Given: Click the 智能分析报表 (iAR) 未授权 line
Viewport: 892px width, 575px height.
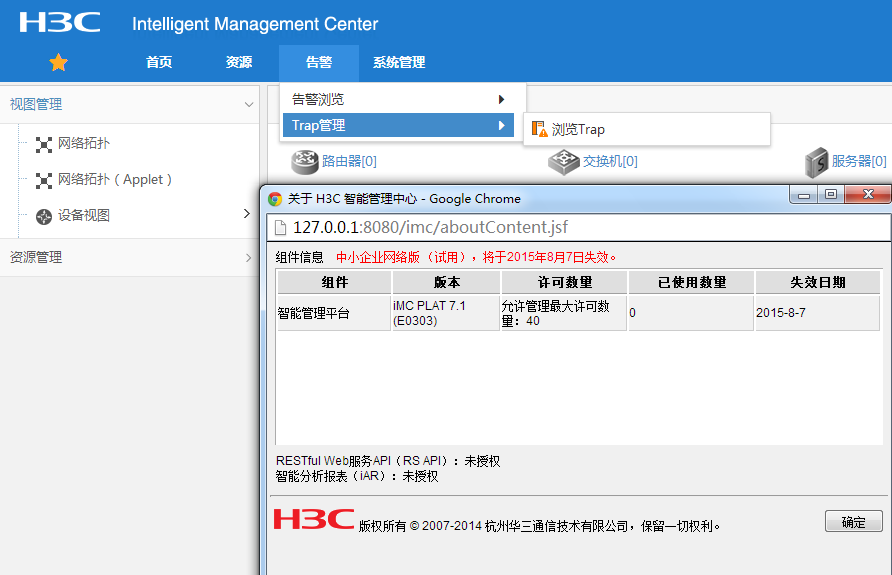Looking at the screenshot, I should (357, 477).
